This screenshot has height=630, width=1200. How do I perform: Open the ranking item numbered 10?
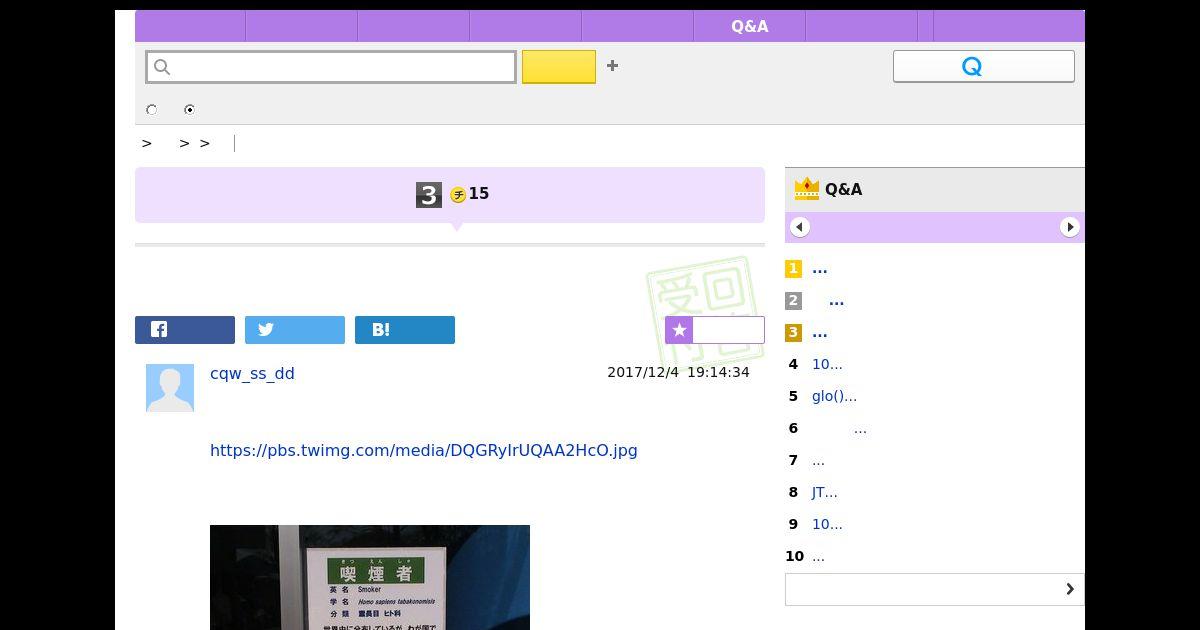[x=818, y=556]
